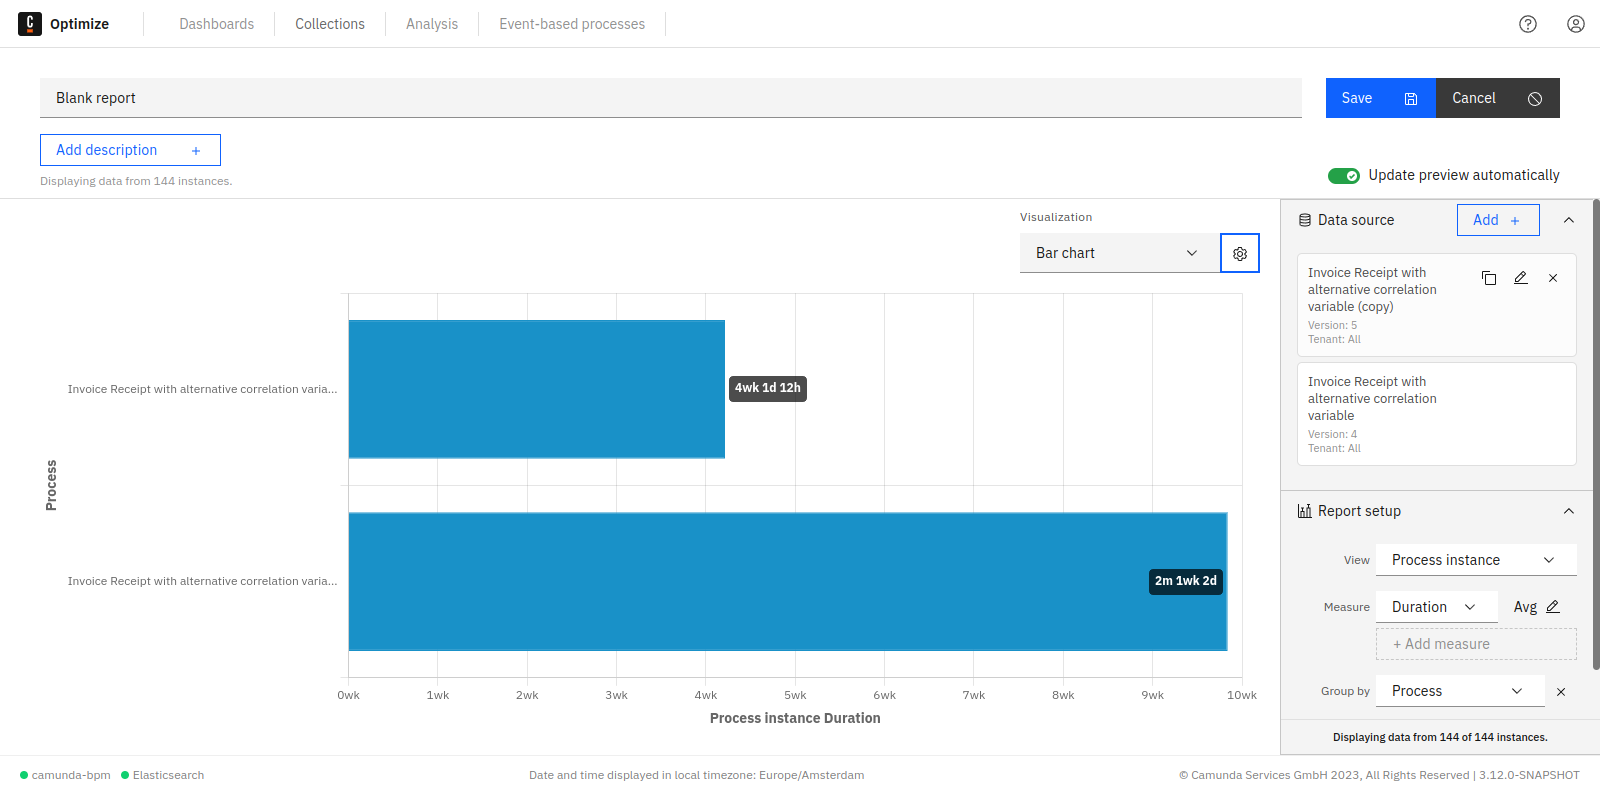Open the Duration measure dropdown
Viewport: 1600px width, 793px height.
tap(1435, 607)
